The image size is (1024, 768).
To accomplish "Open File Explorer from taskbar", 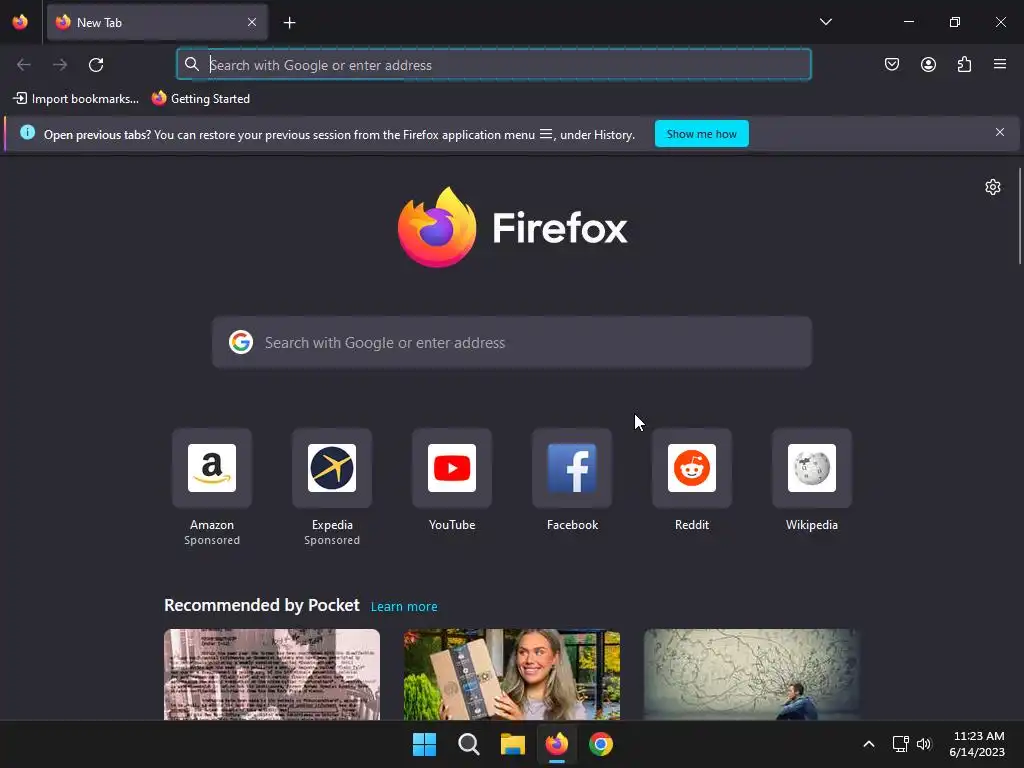I will coord(513,744).
